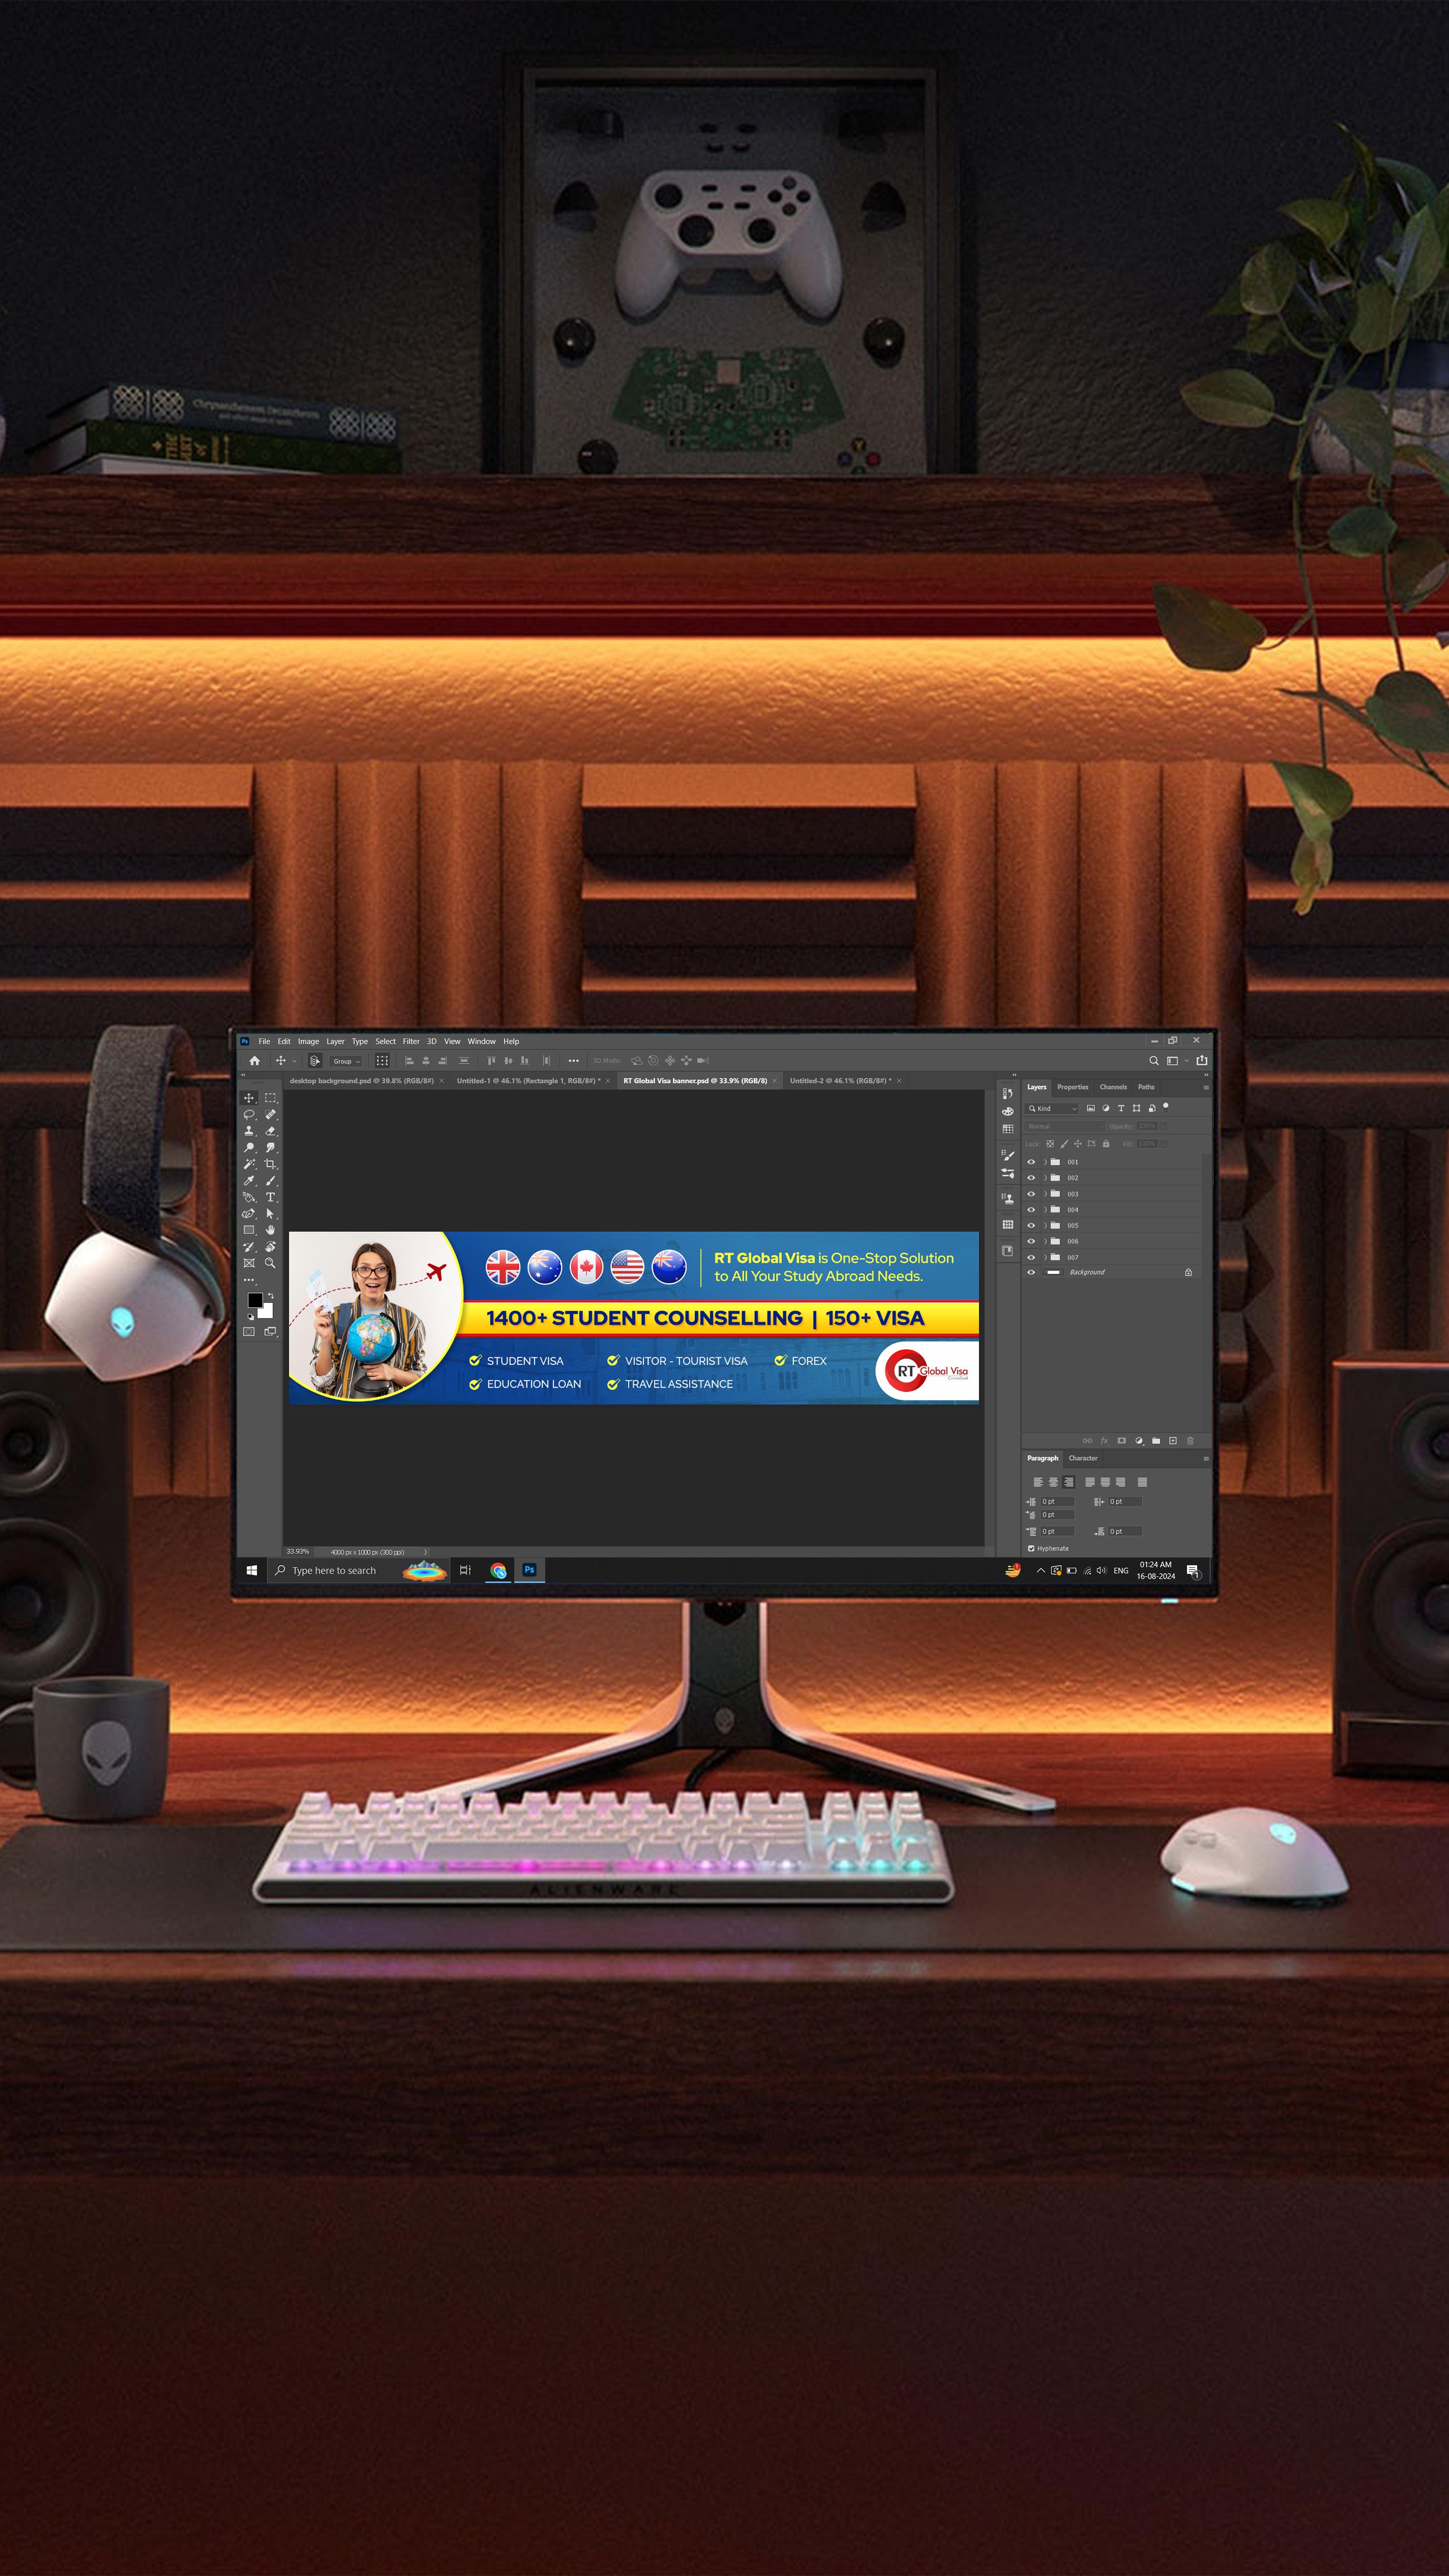Hide the Background layer eye icon
The height and width of the screenshot is (2576, 1449).
(x=1031, y=1272)
